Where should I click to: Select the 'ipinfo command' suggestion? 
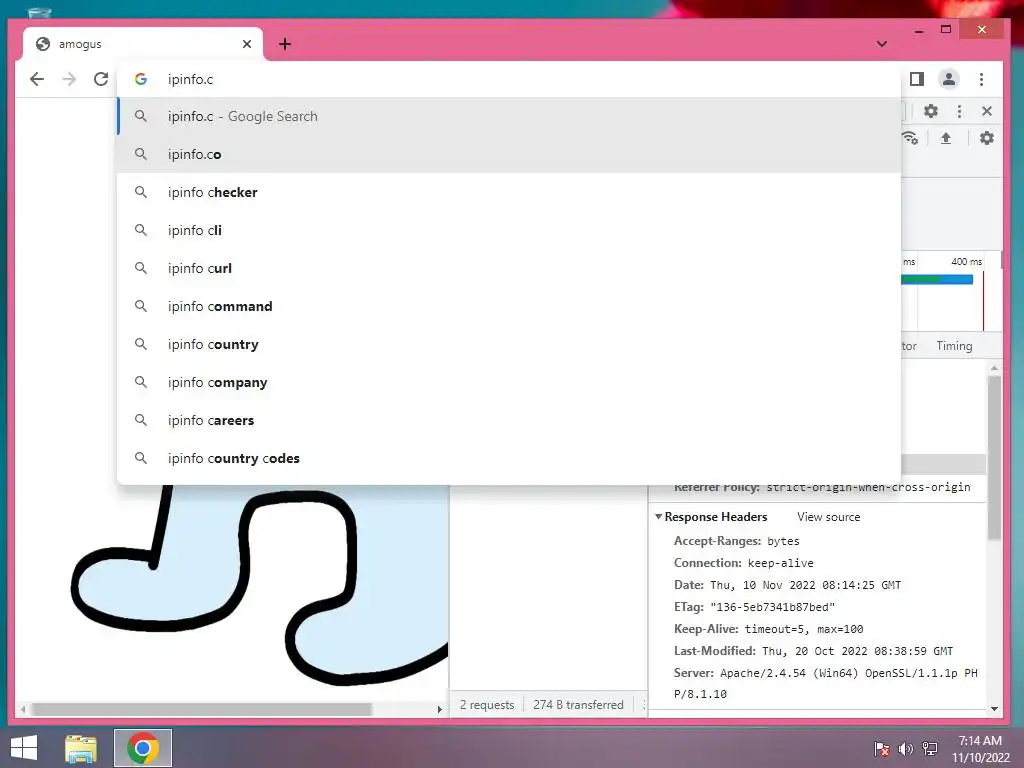pos(509,306)
